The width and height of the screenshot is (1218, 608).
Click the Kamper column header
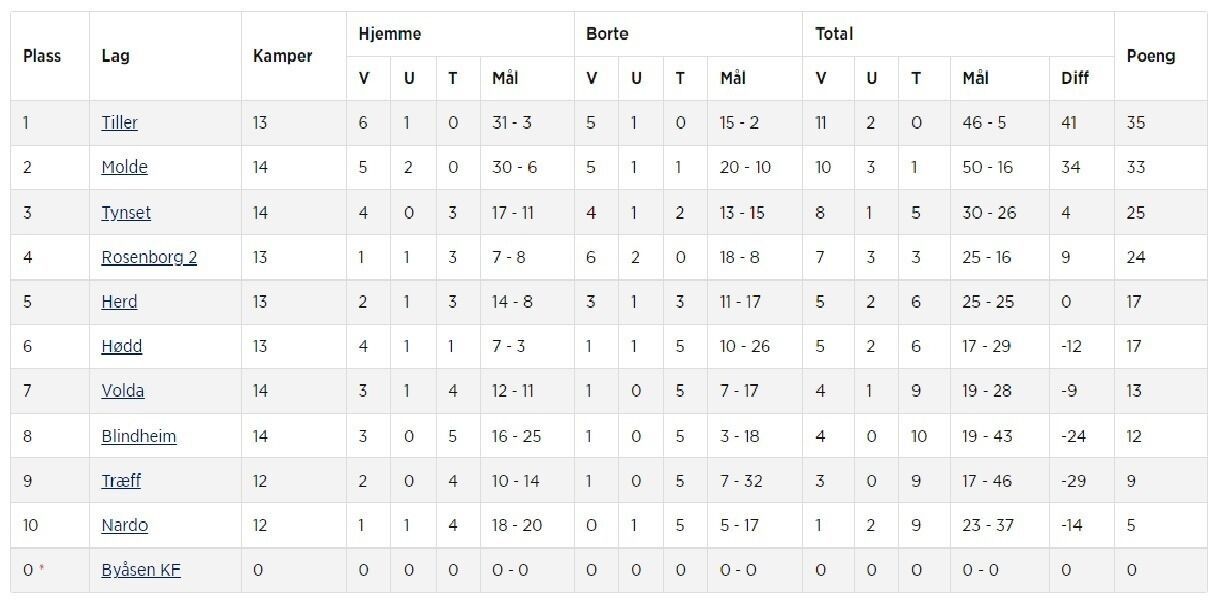[x=283, y=56]
